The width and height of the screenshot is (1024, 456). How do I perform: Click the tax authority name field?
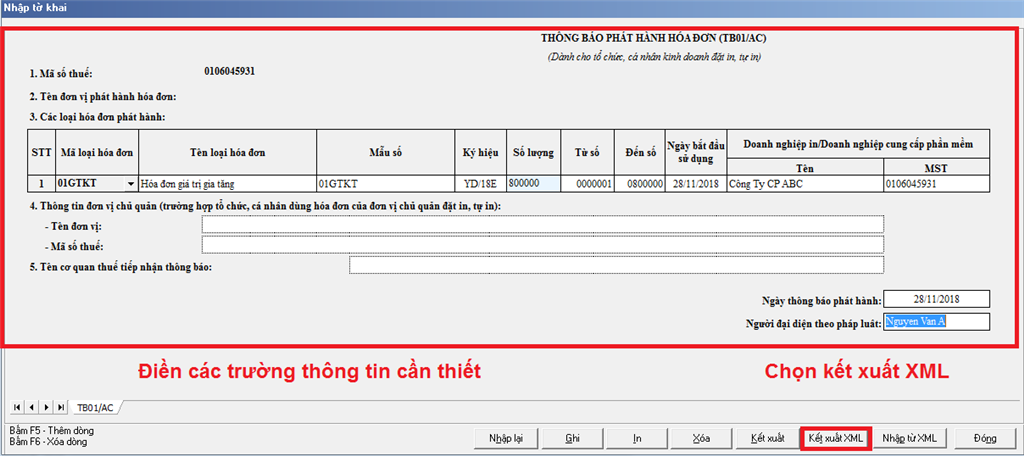click(x=616, y=266)
